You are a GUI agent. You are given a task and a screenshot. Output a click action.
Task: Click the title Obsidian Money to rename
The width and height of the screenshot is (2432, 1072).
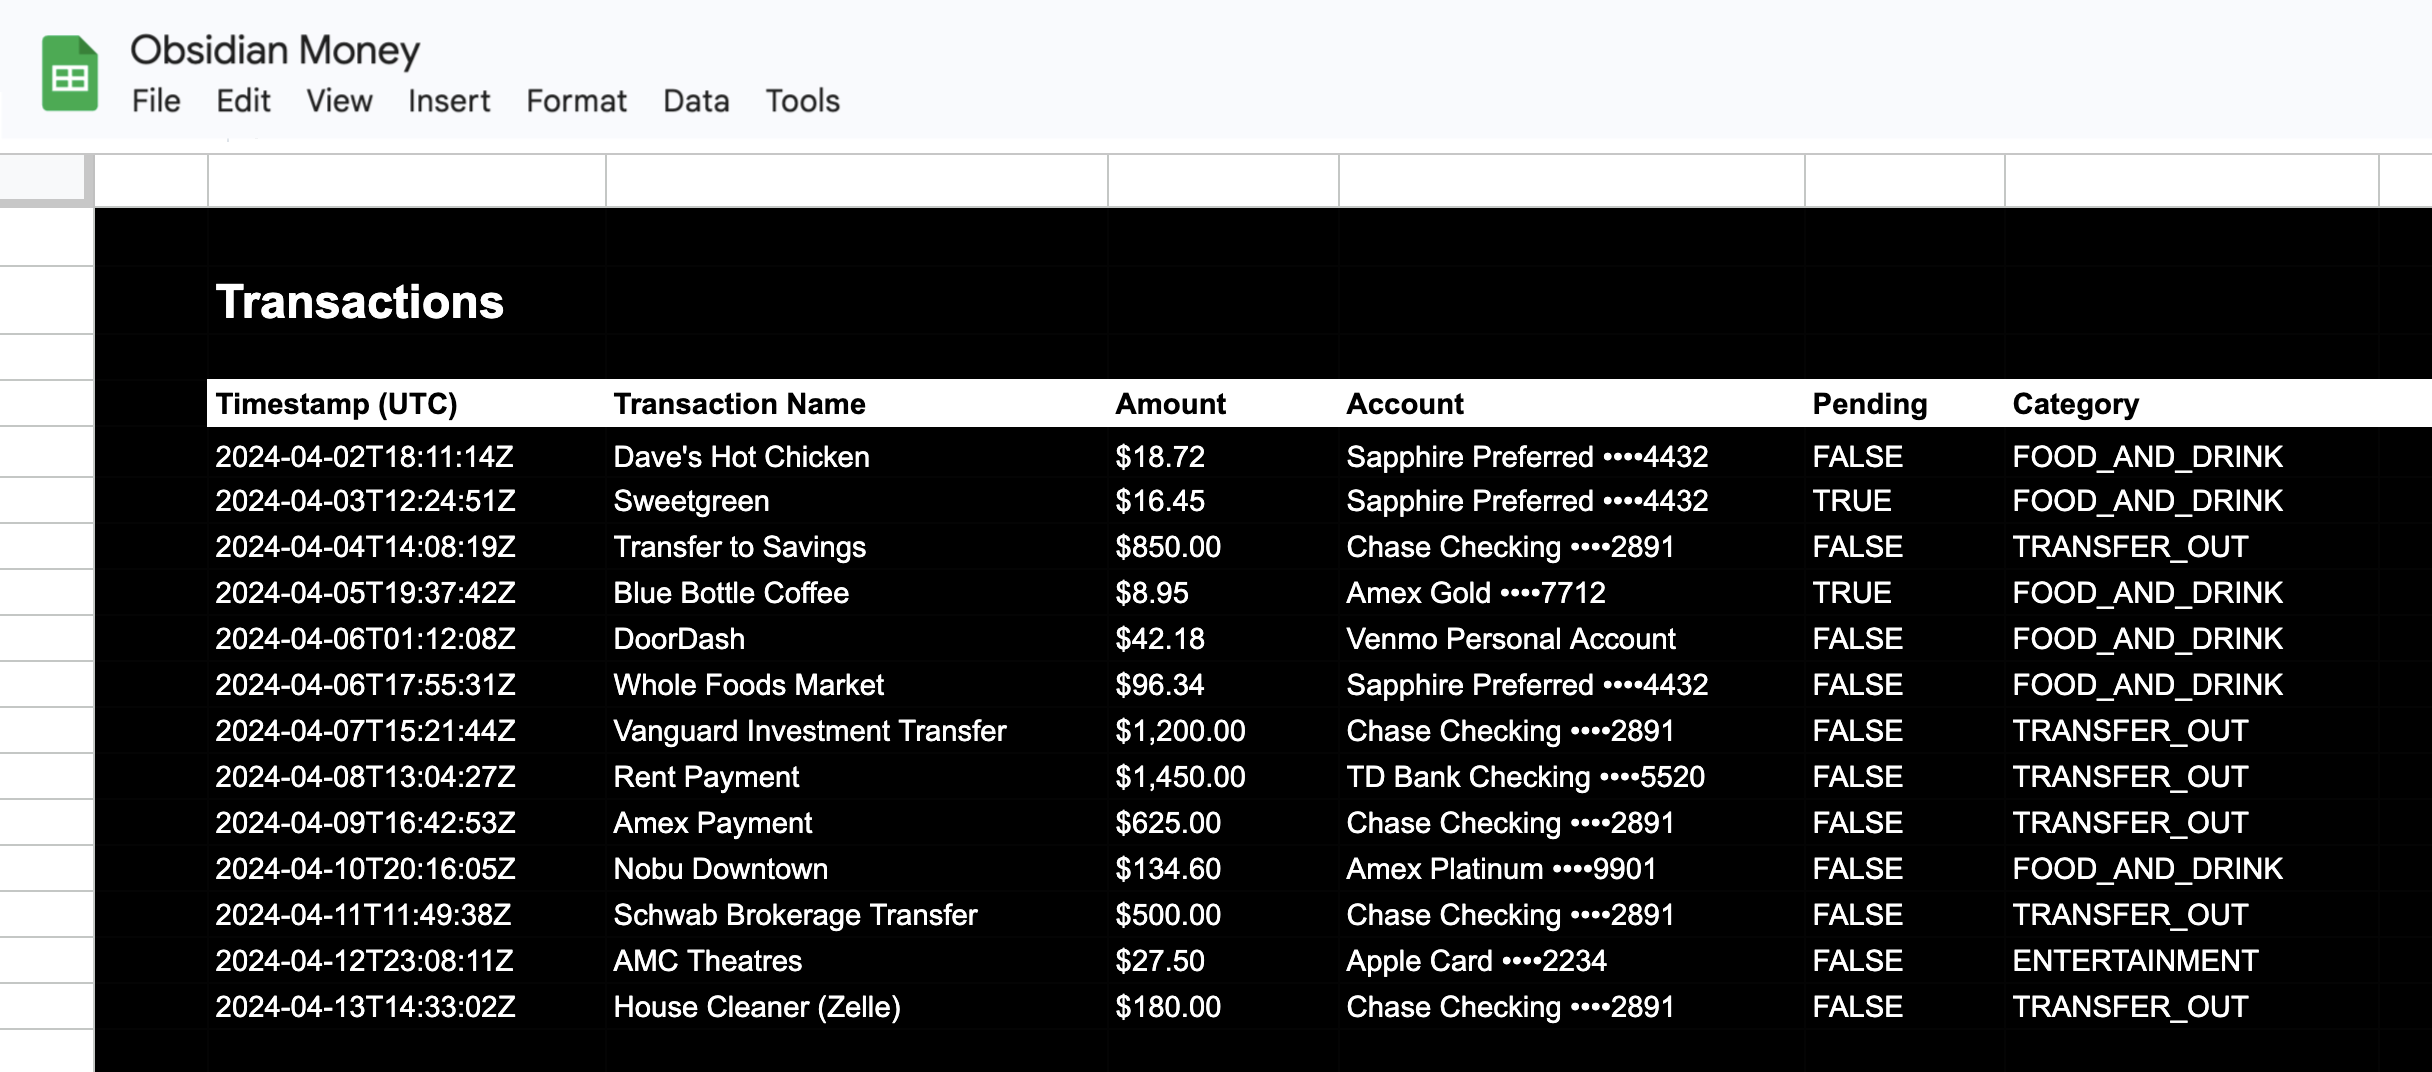coord(277,49)
